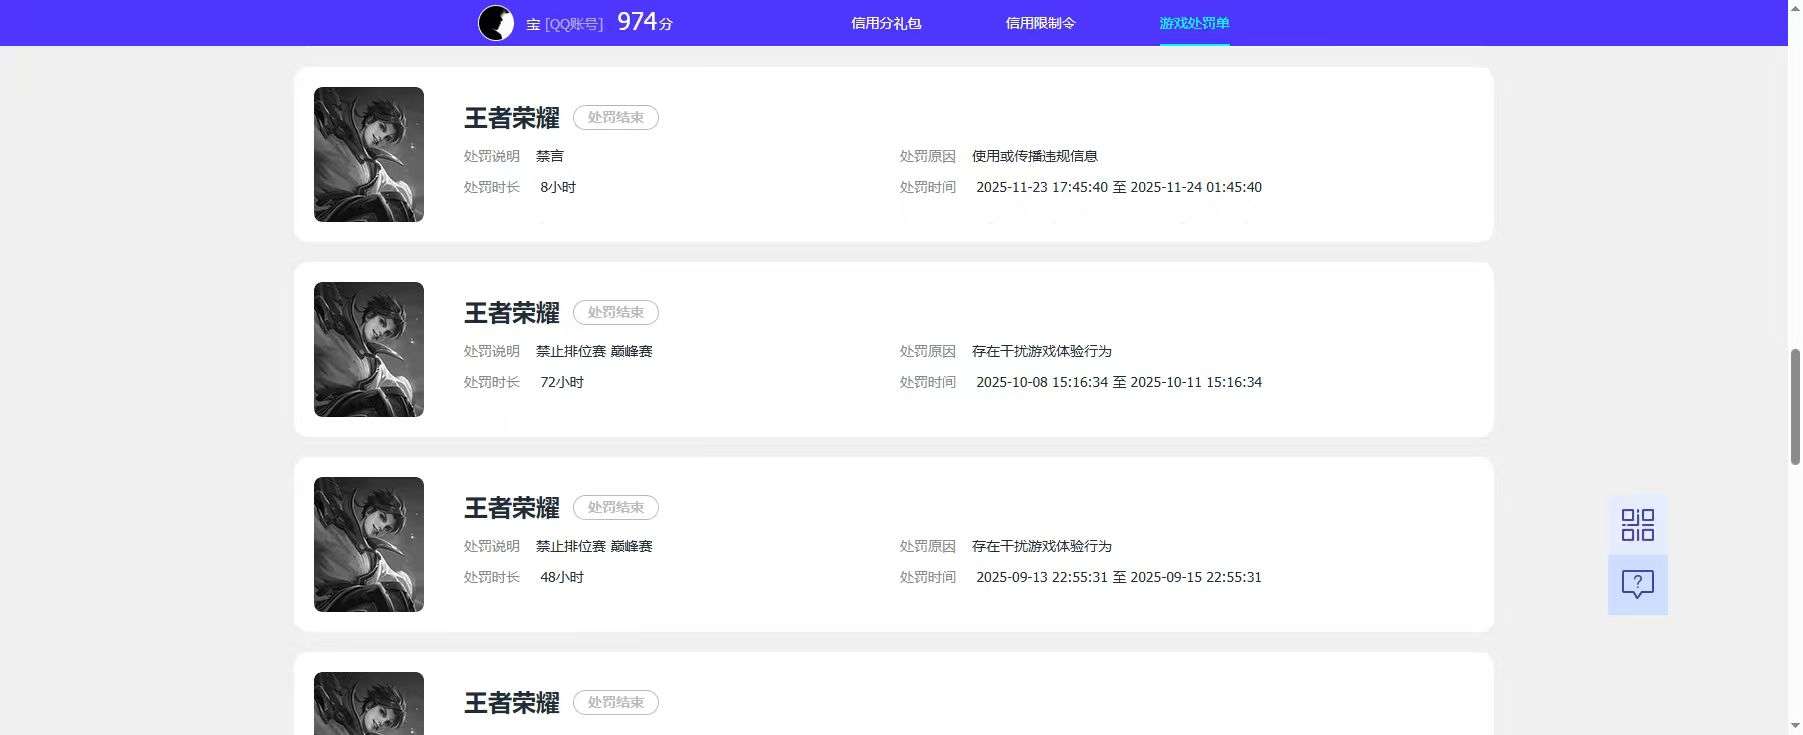
Task: Switch to the 信用分礼包 tab
Action: click(x=886, y=23)
